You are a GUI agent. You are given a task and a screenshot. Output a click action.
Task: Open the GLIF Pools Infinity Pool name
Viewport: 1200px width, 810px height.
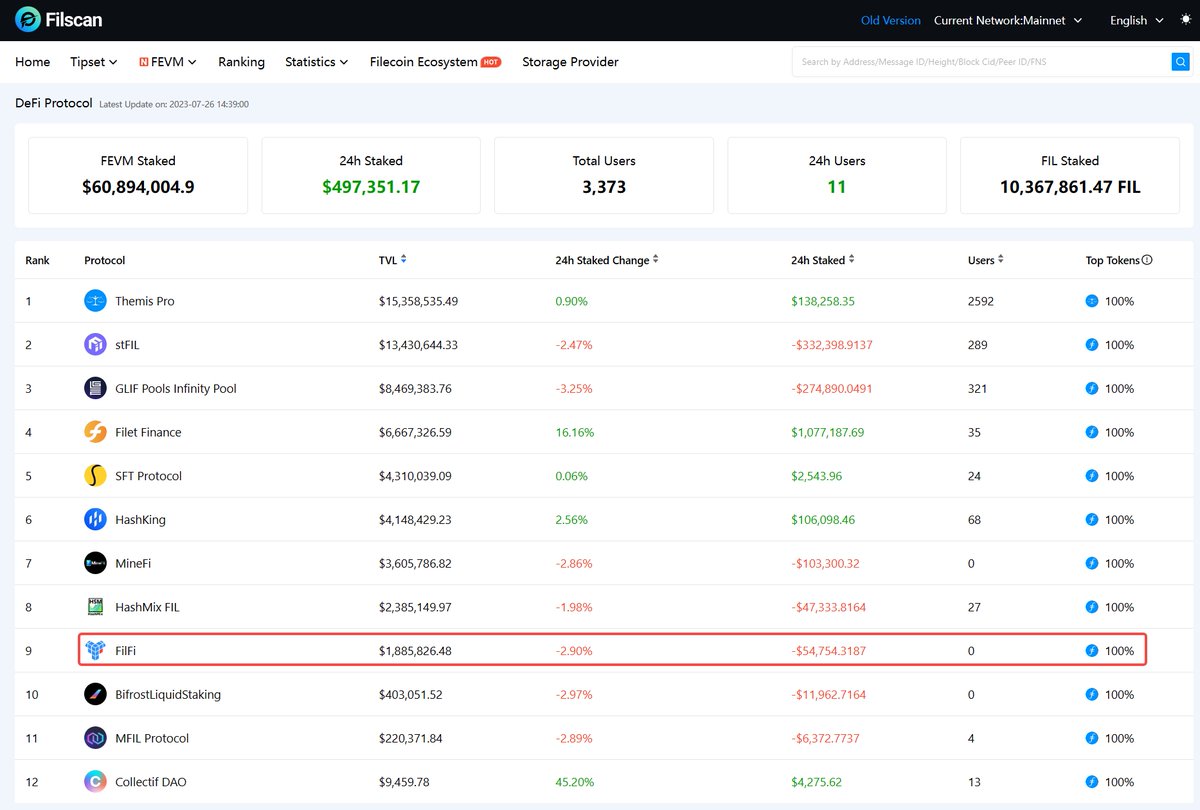point(176,388)
